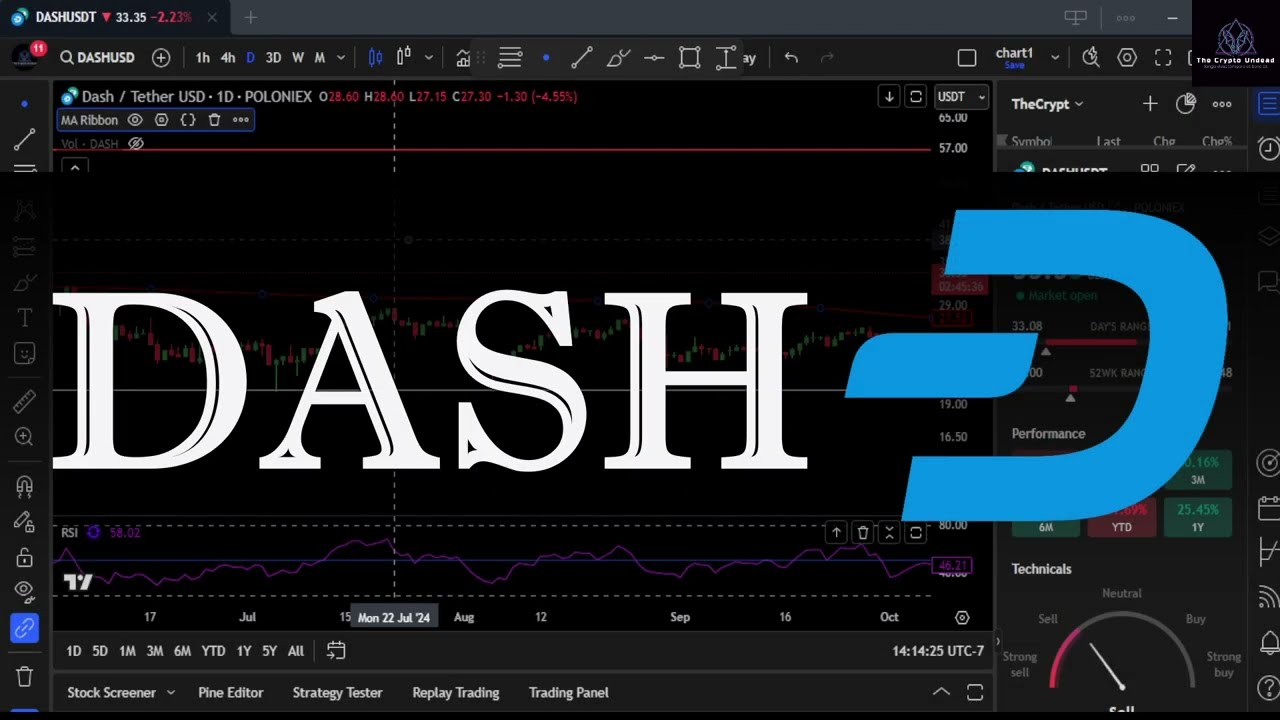
Task: Show the hidden Vol DASH indicator
Action: pos(136,144)
